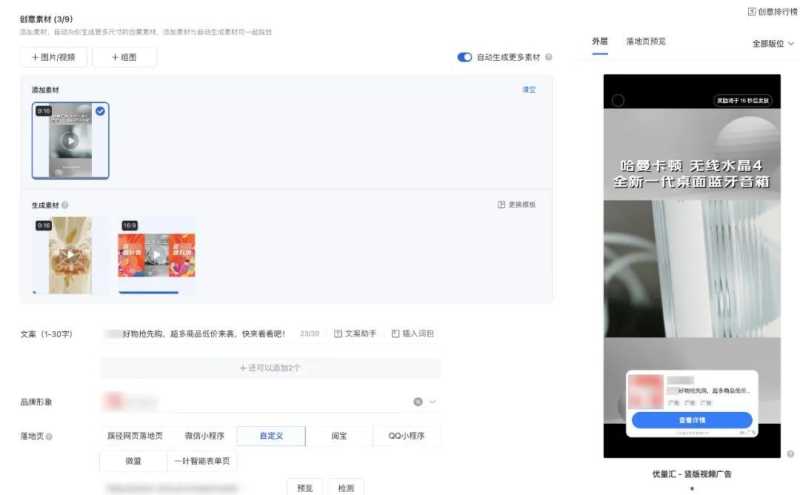Click the blurred ad card image in preview

point(646,391)
